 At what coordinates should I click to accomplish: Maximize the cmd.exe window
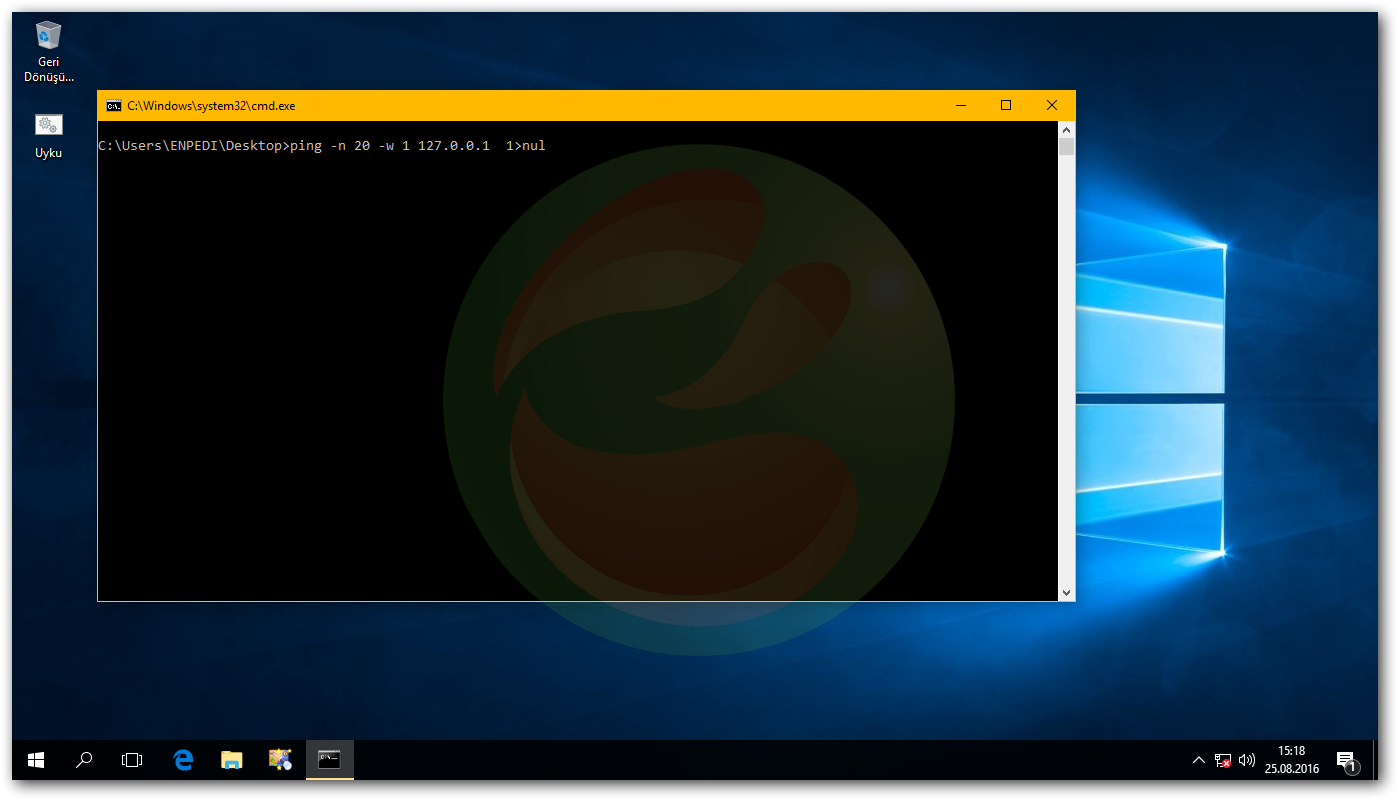click(1006, 106)
